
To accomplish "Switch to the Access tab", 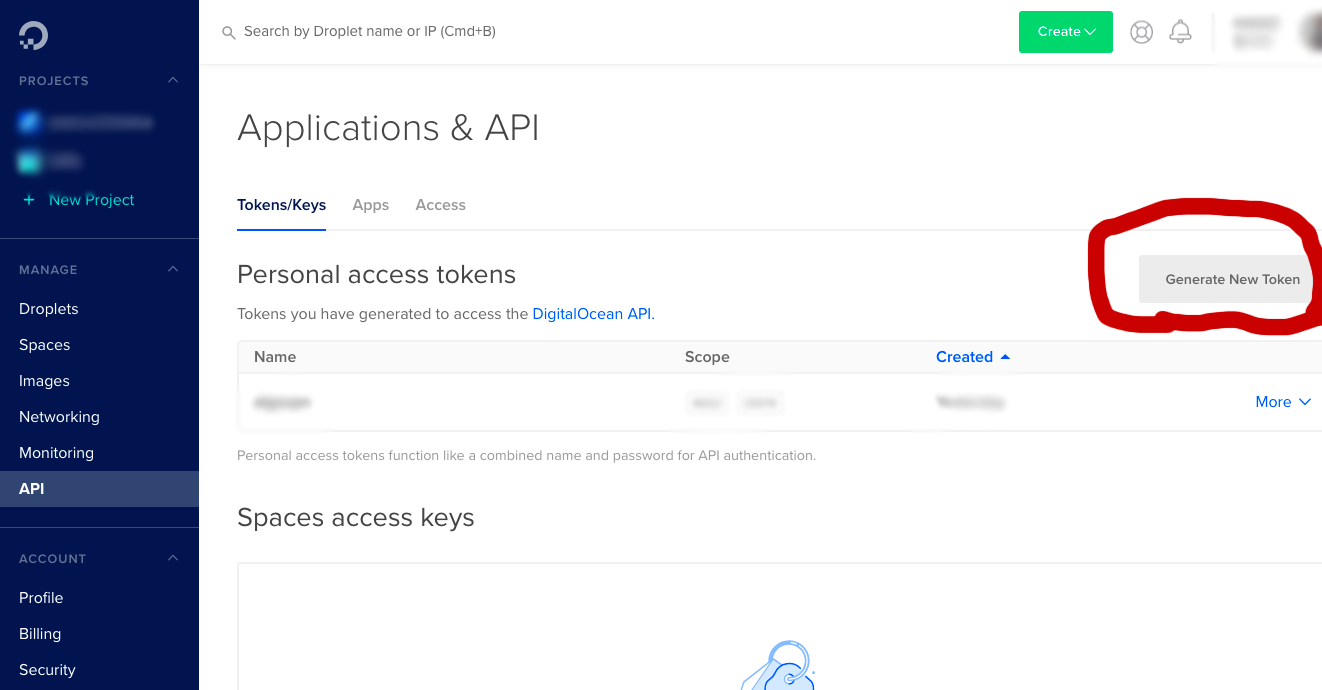I will coord(440,205).
